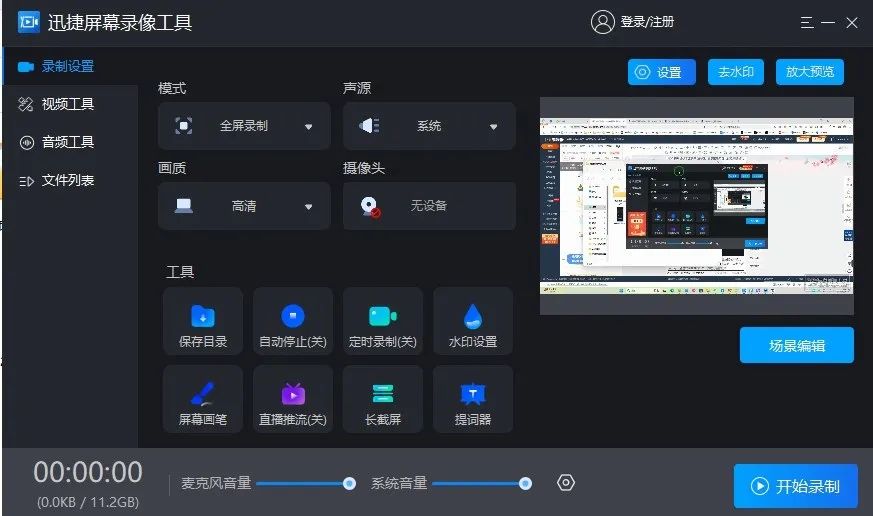Image resolution: width=873 pixels, height=516 pixels.
Task: Open the 保存目录 folder tool
Action: [x=203, y=321]
